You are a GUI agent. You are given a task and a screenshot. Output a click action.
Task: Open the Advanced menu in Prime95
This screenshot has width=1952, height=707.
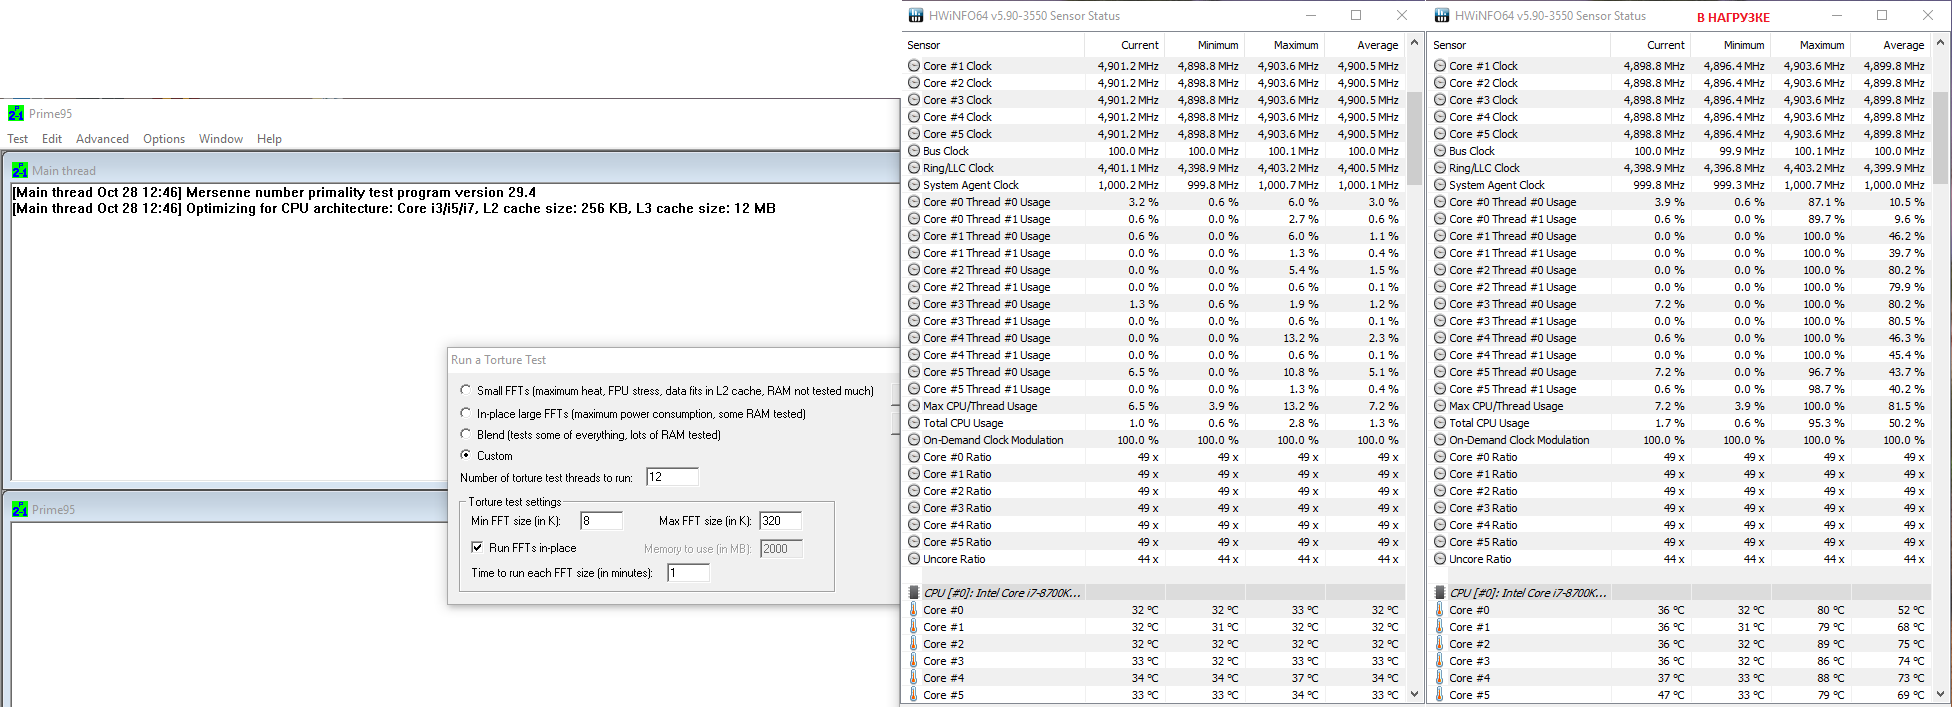[x=102, y=139]
